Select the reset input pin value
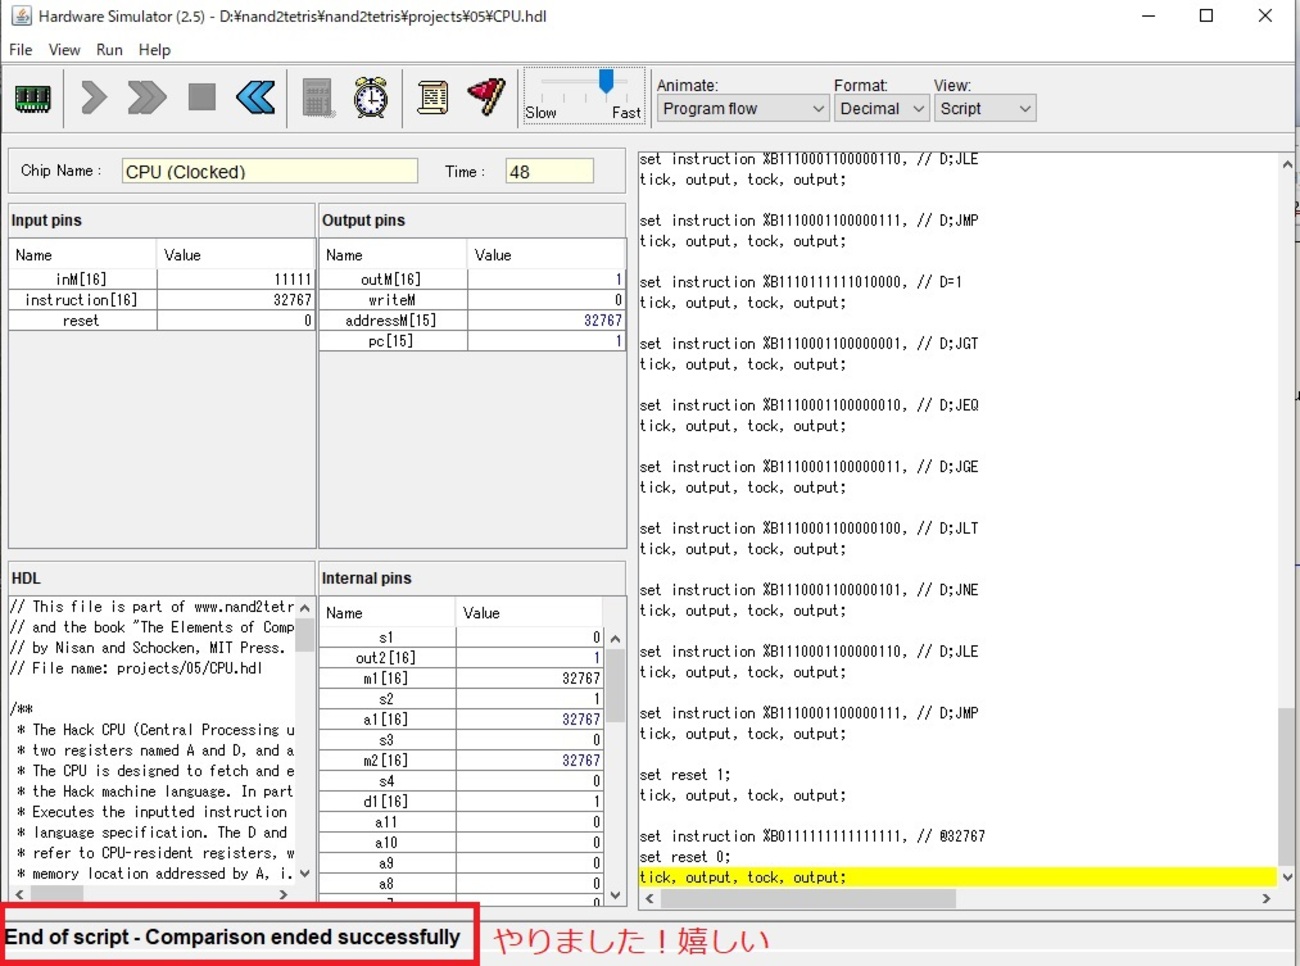1300x966 pixels. coord(235,320)
